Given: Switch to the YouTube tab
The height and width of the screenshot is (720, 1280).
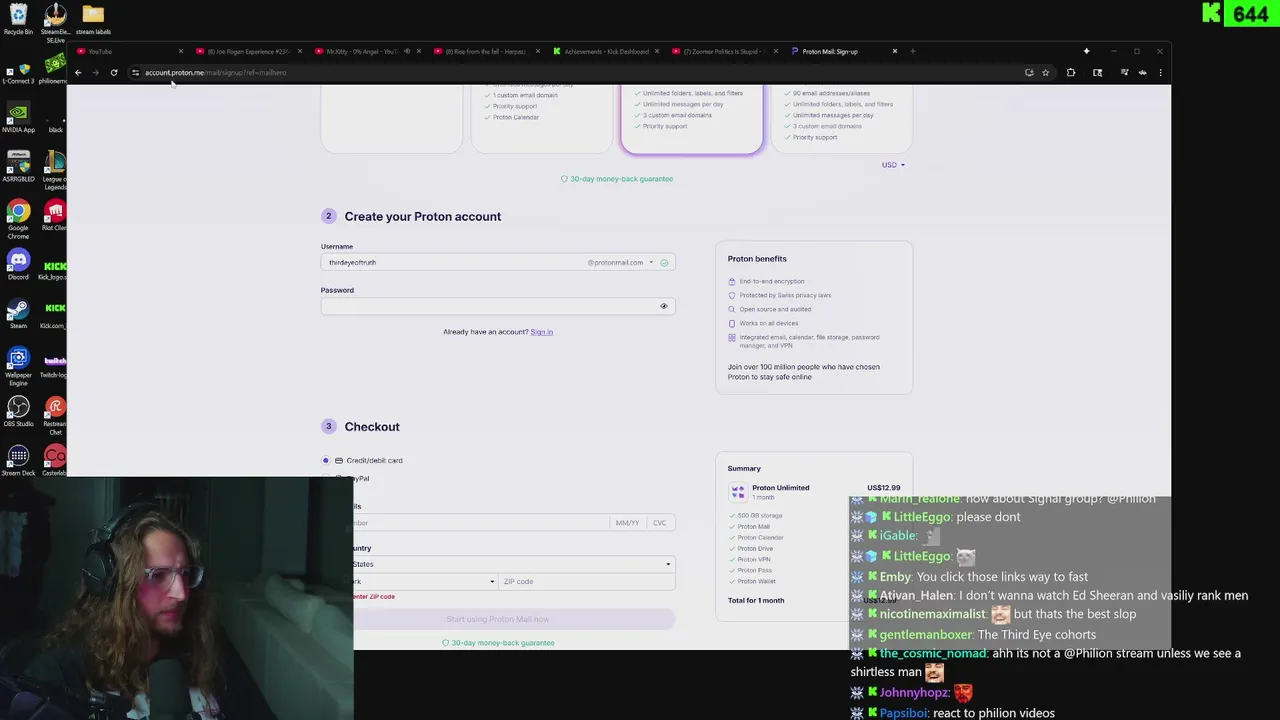Looking at the screenshot, I should pos(129,51).
